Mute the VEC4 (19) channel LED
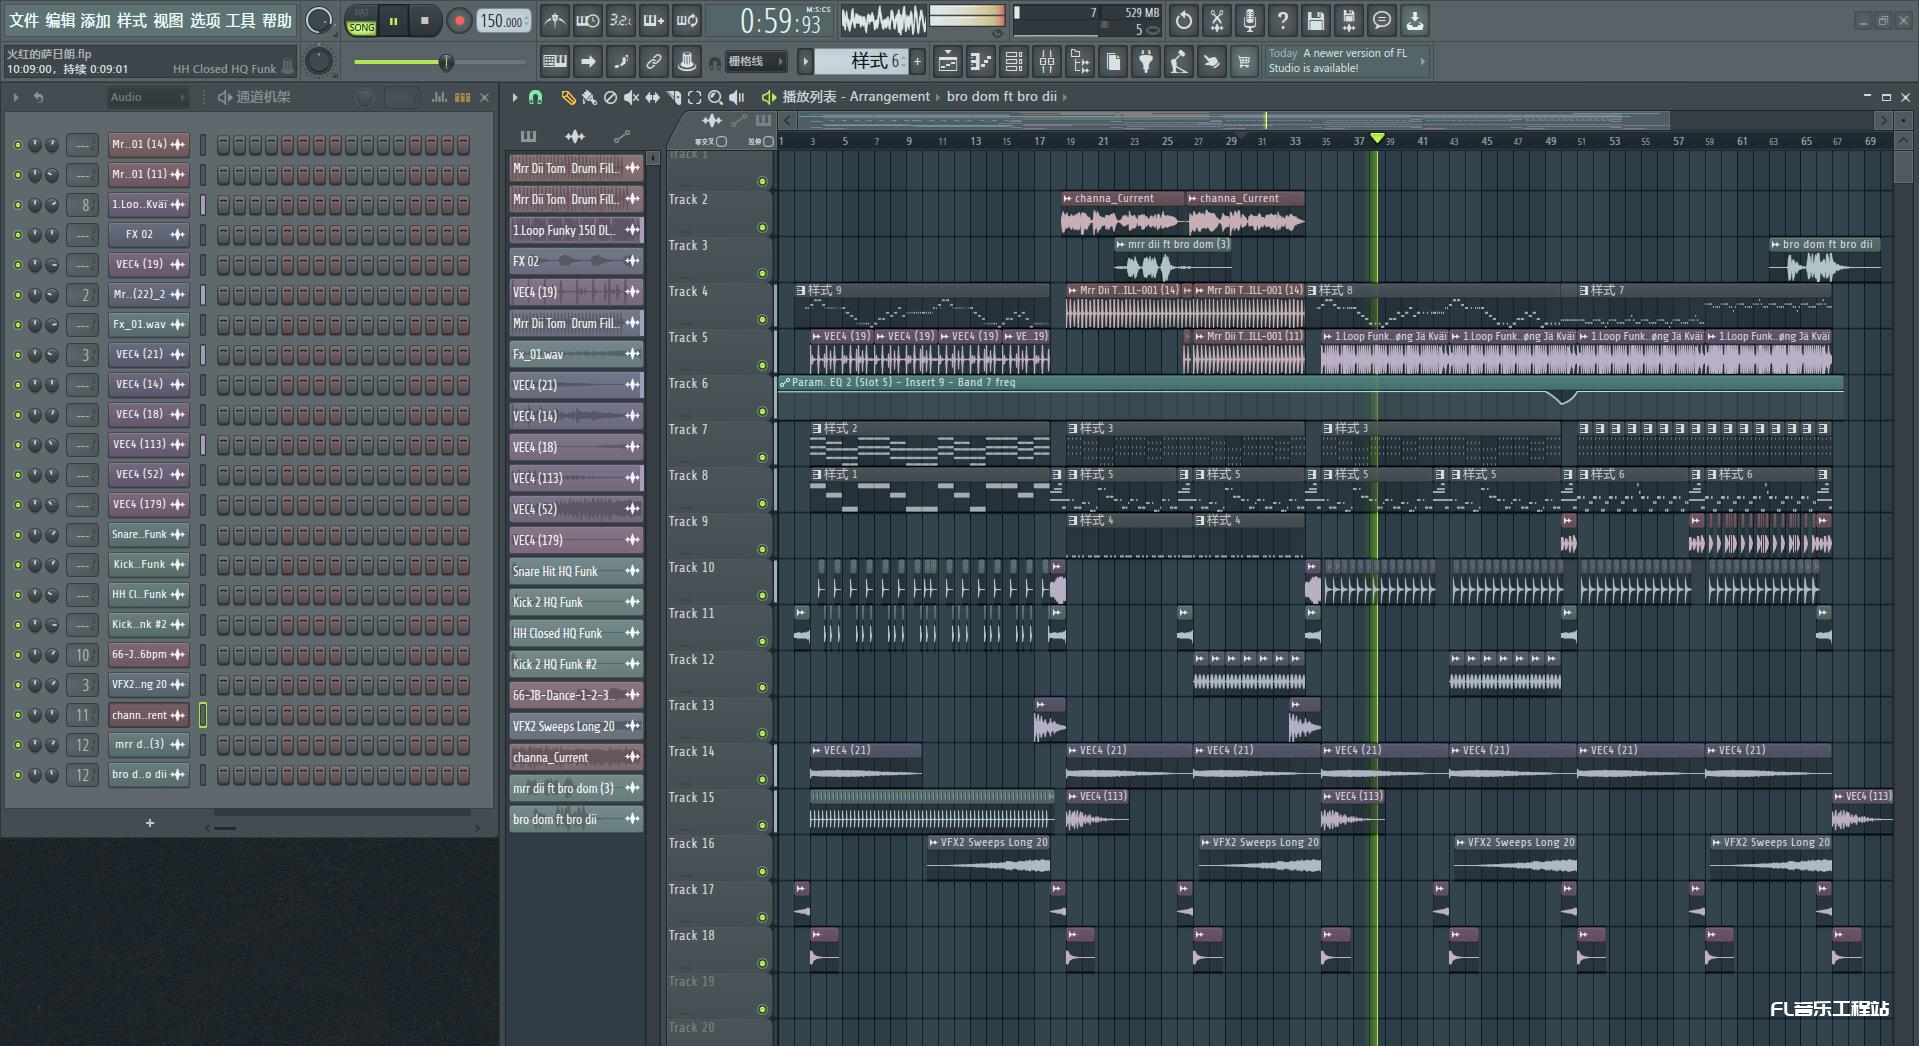 coord(17,264)
